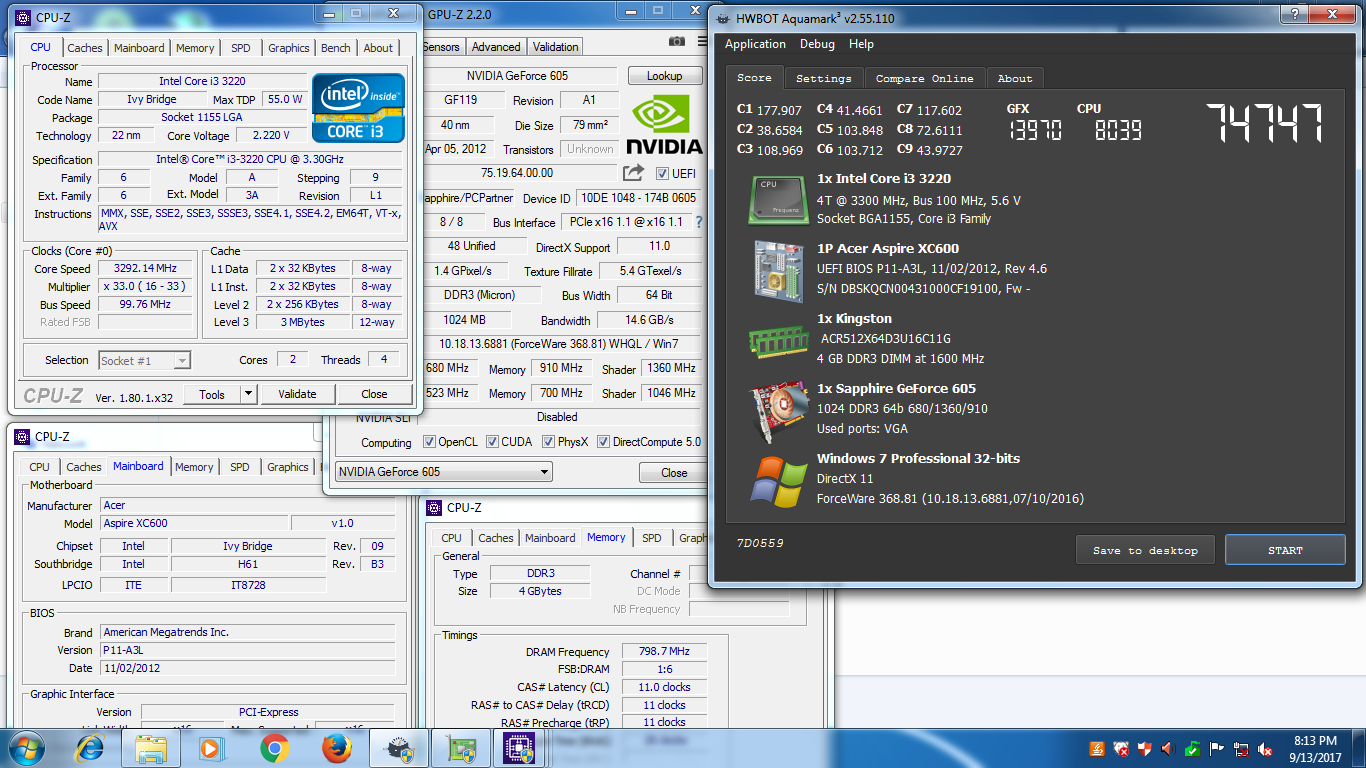Open the Memory tab in the bottom-right CPU-Z window
Screen dimensions: 1366x768
tap(606, 537)
